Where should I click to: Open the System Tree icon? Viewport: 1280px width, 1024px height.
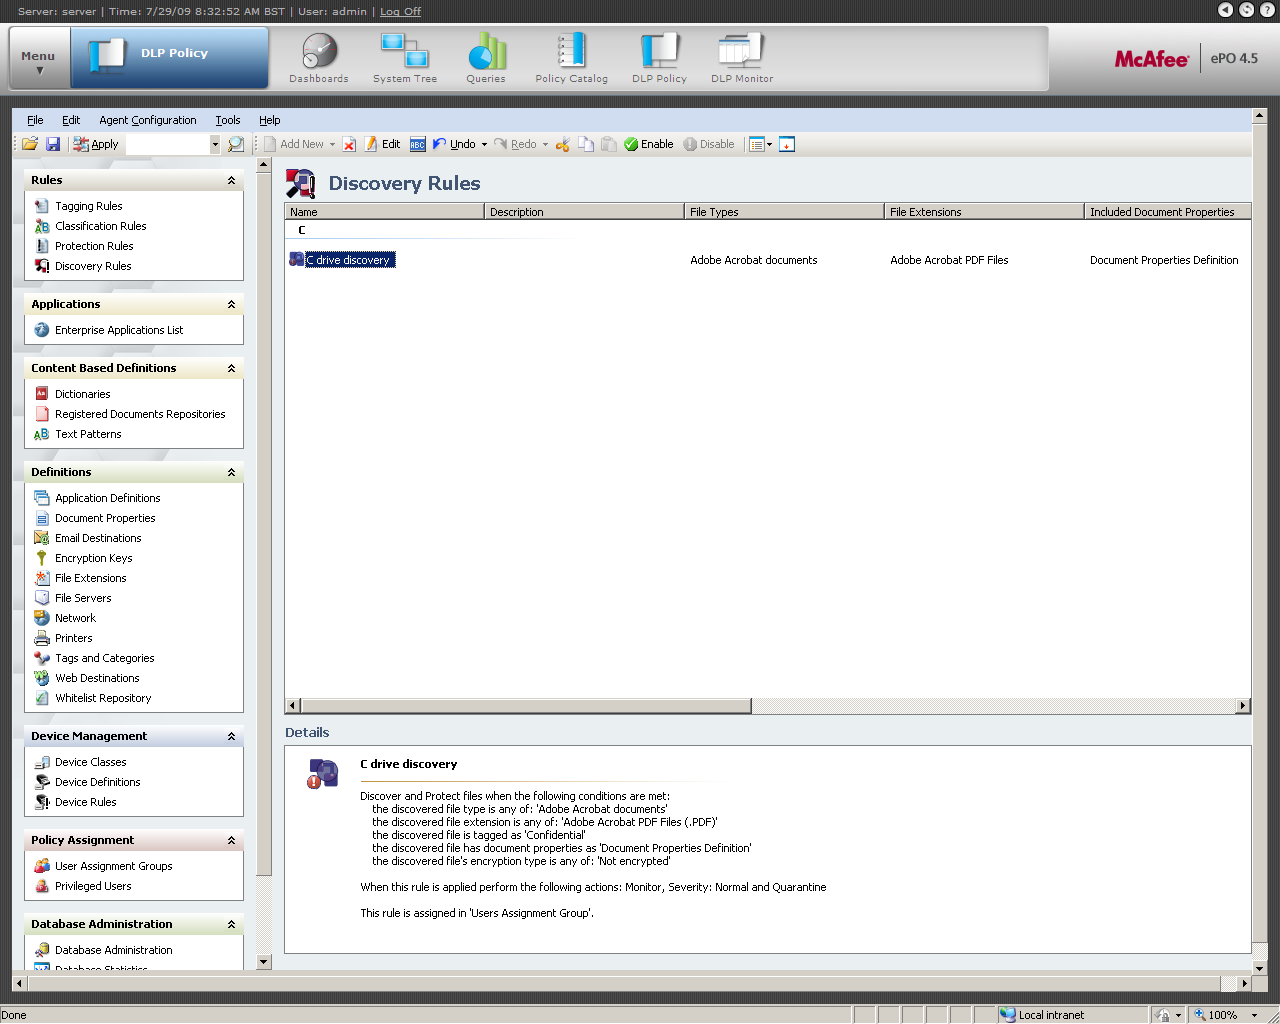(x=404, y=58)
